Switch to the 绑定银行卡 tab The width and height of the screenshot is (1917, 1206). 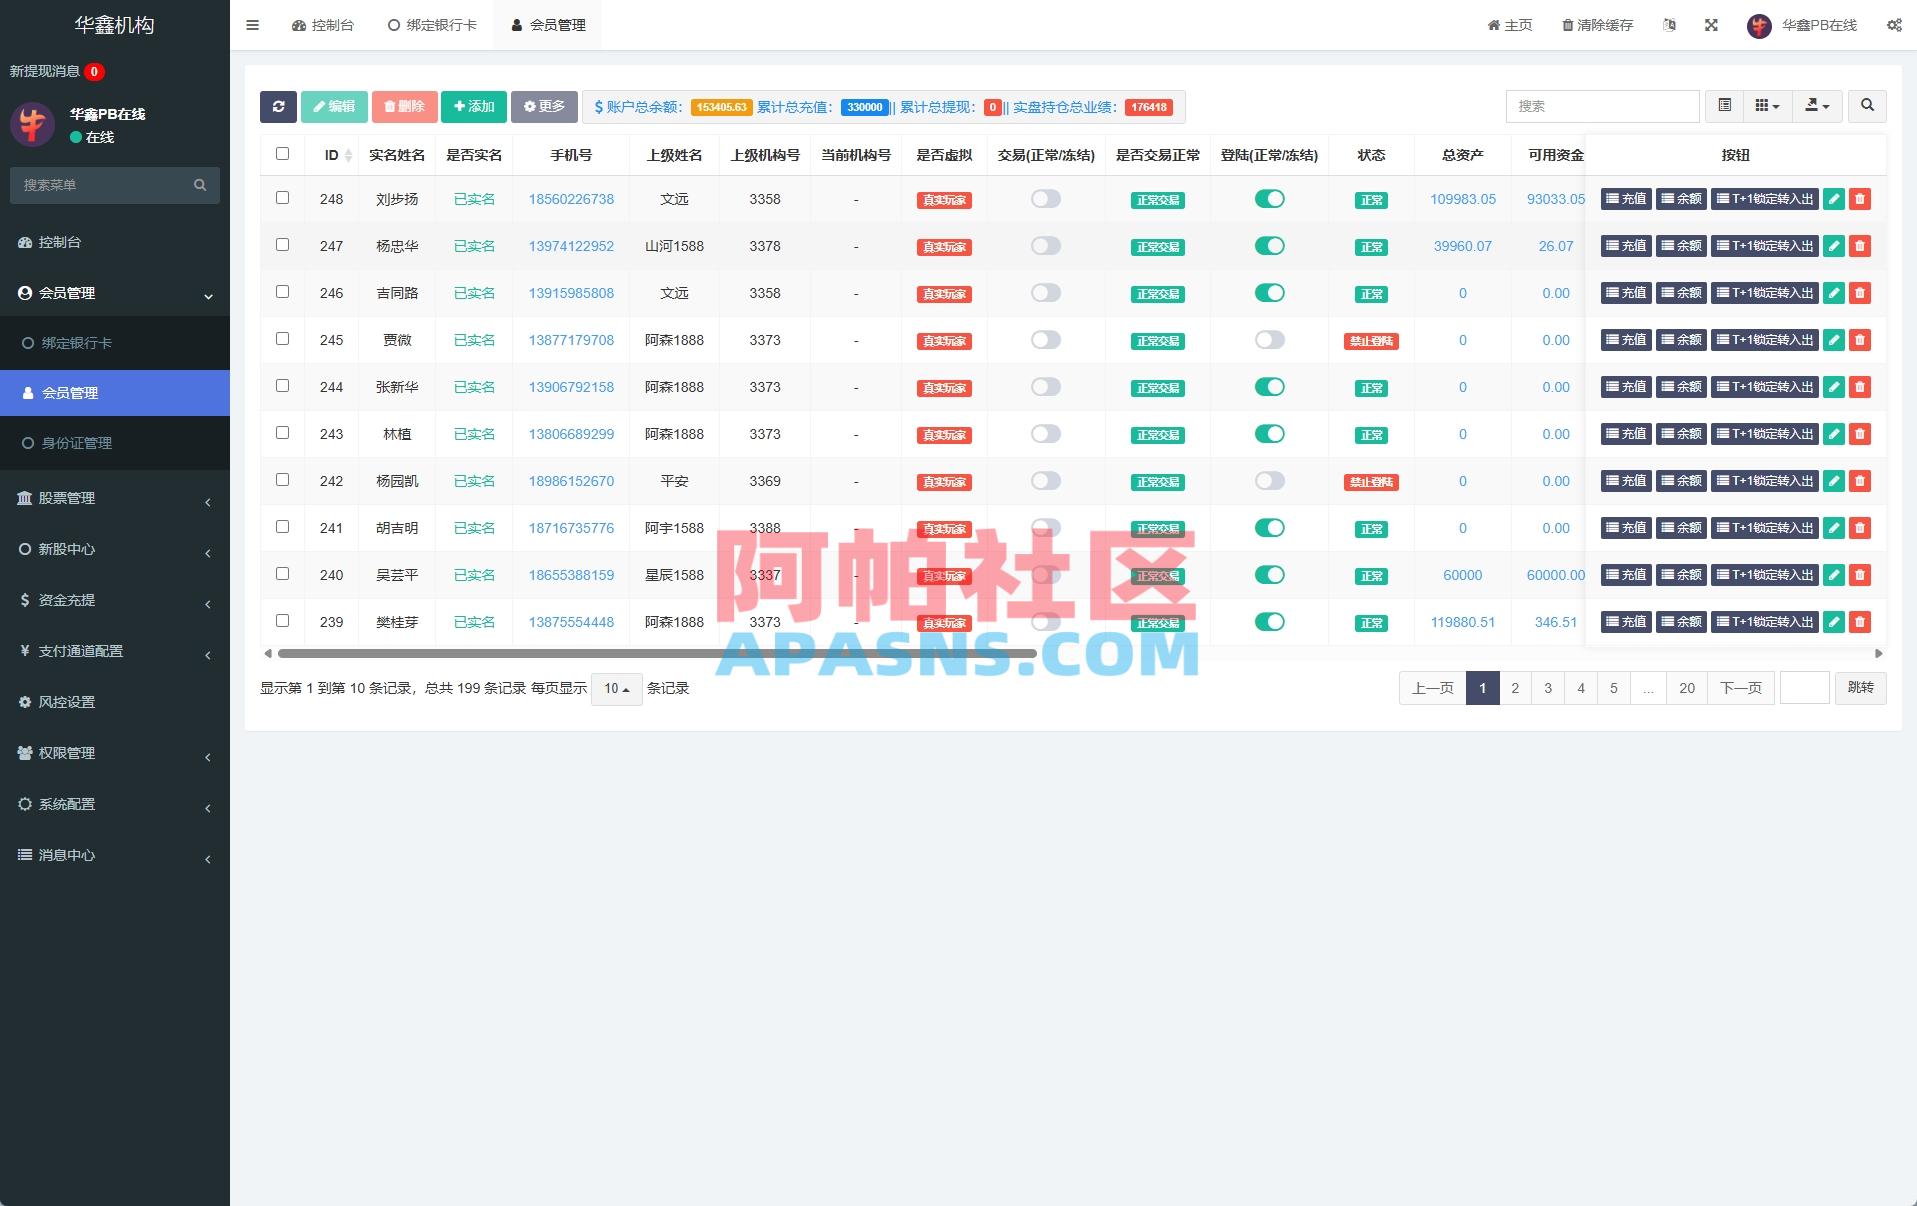tap(432, 25)
